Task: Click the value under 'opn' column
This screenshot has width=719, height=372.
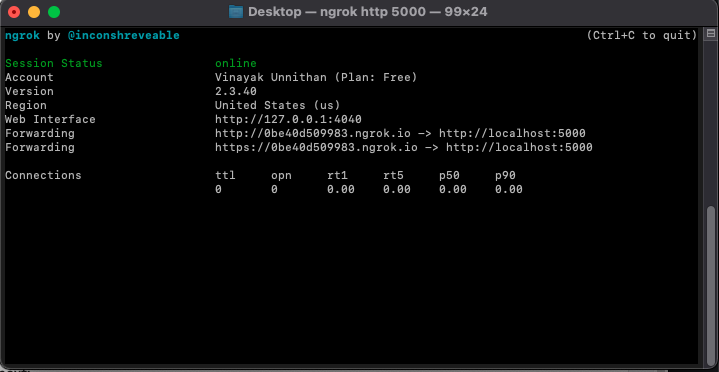Action: [274, 189]
